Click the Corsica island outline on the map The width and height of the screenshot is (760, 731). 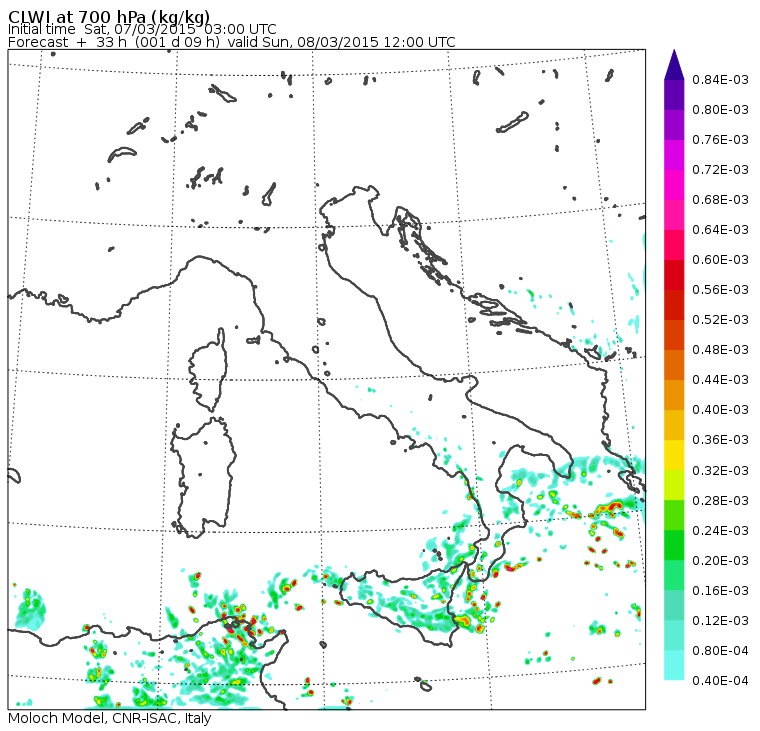[x=208, y=370]
